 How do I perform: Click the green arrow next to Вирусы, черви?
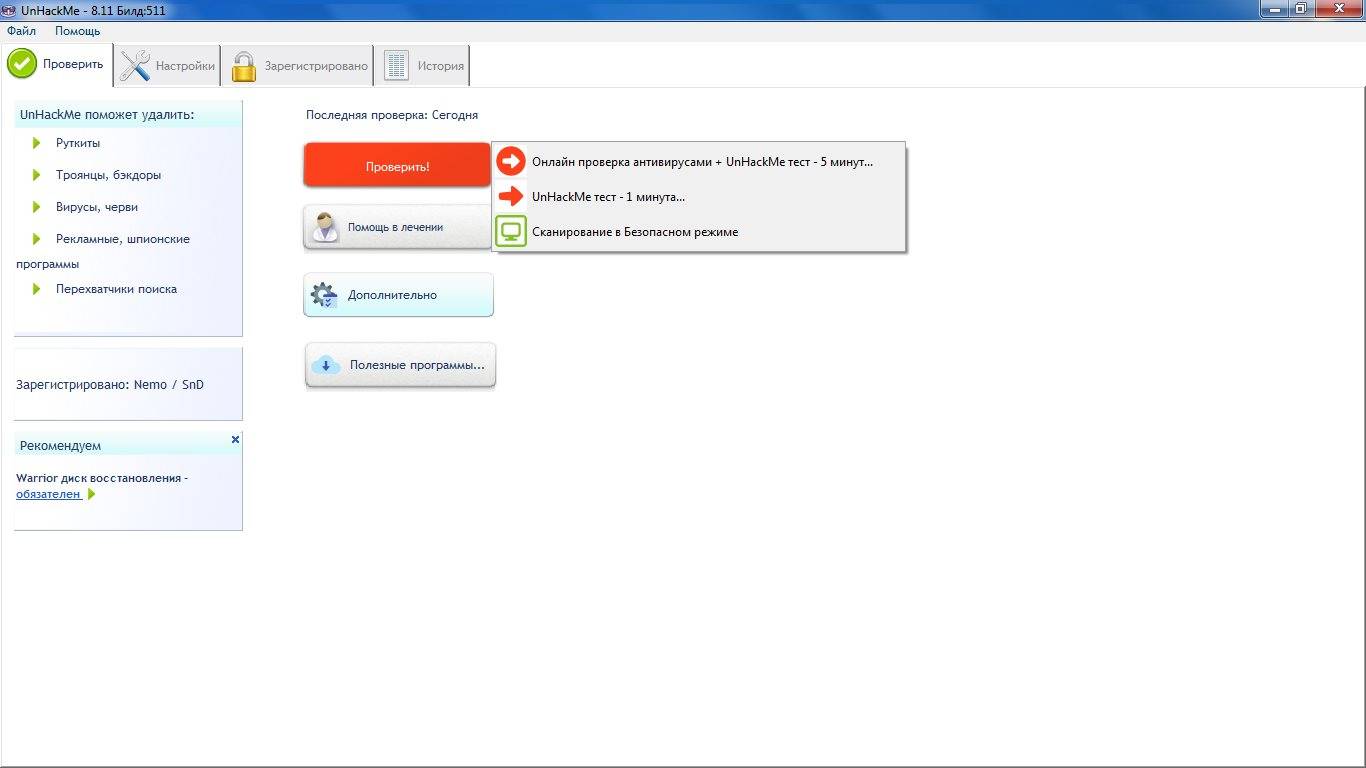[x=36, y=207]
